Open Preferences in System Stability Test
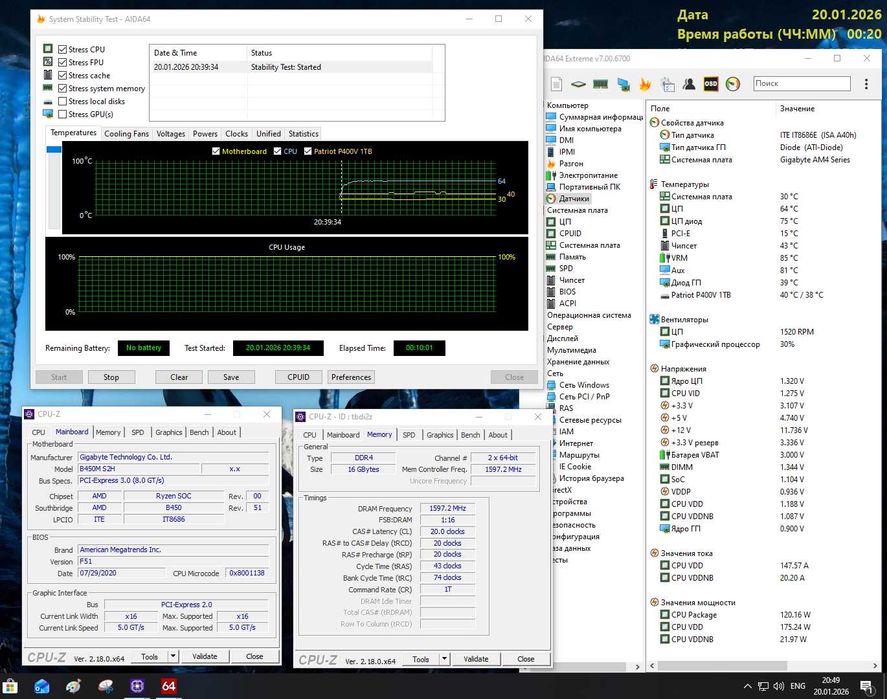This screenshot has width=887, height=699. coord(351,377)
